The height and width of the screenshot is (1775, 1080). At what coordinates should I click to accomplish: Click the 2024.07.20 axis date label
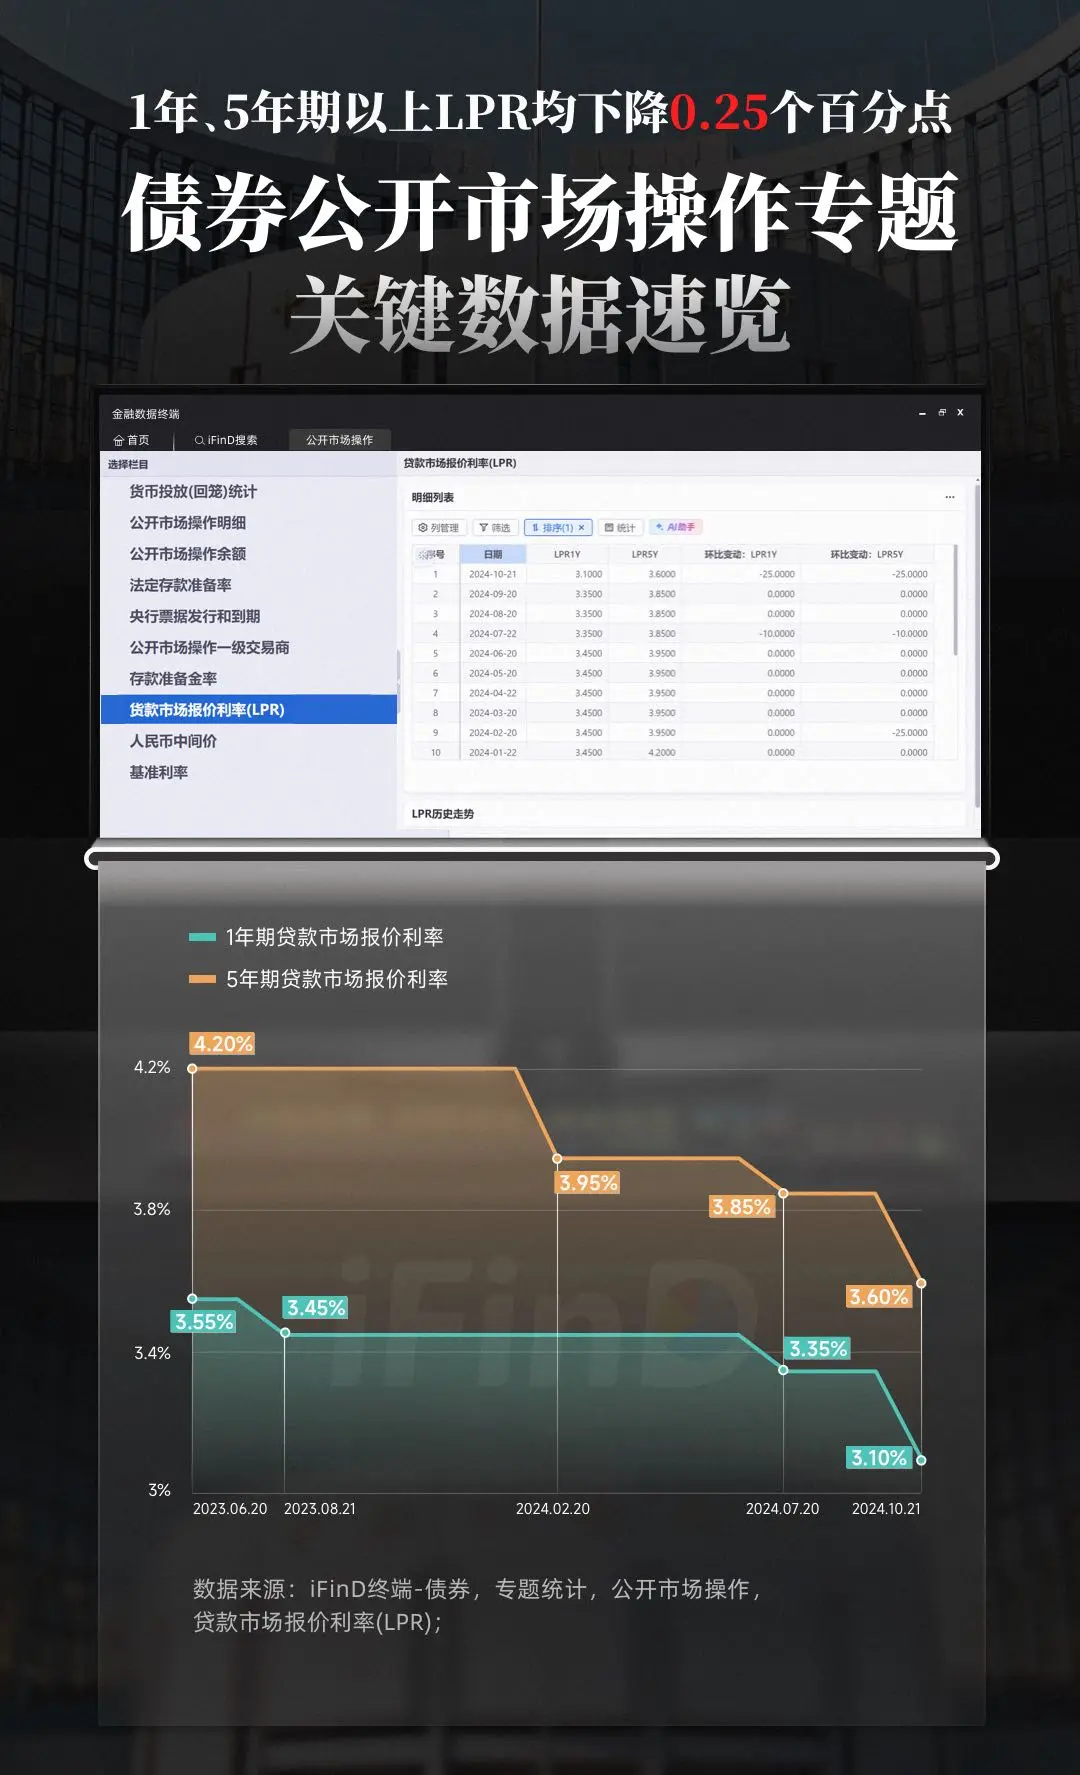click(782, 1509)
